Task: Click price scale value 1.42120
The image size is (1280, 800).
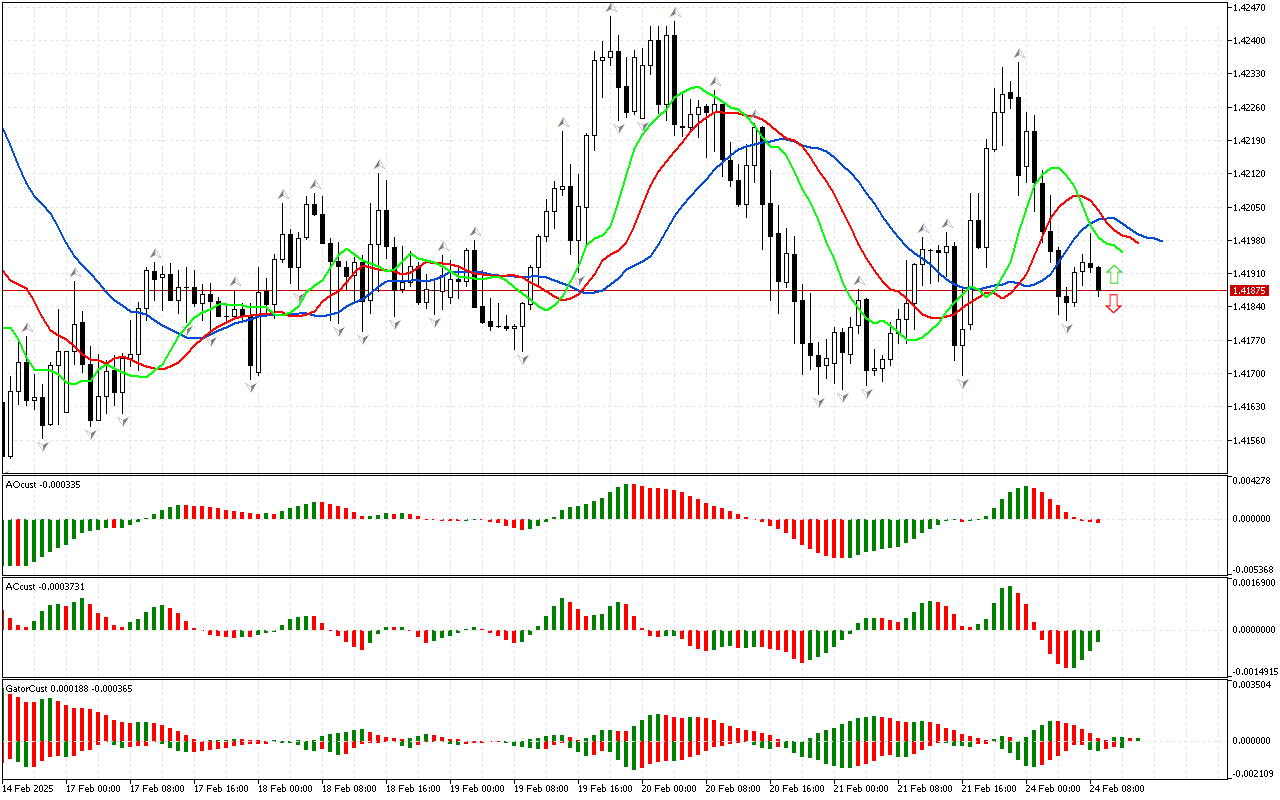Action: pos(1249,173)
